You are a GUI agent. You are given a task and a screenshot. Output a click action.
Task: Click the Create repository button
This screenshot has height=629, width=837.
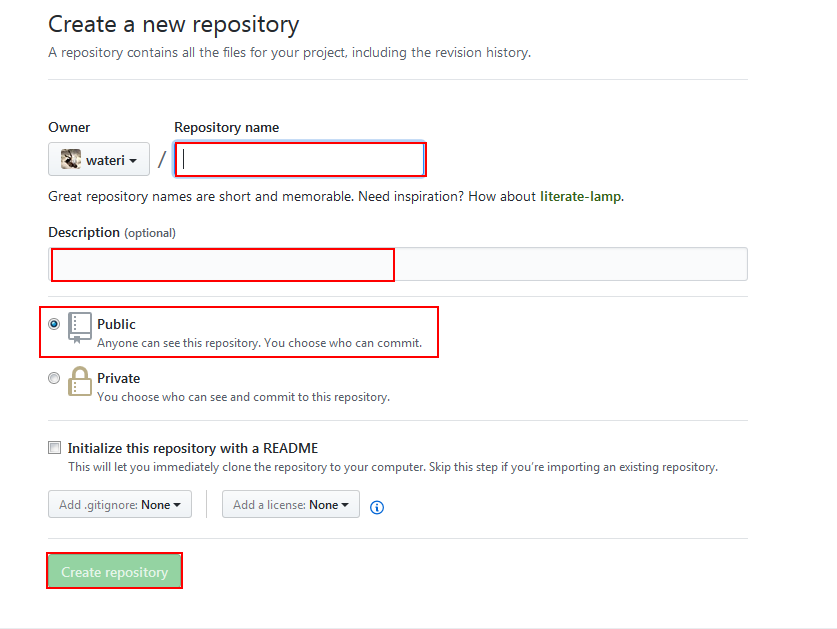click(114, 571)
